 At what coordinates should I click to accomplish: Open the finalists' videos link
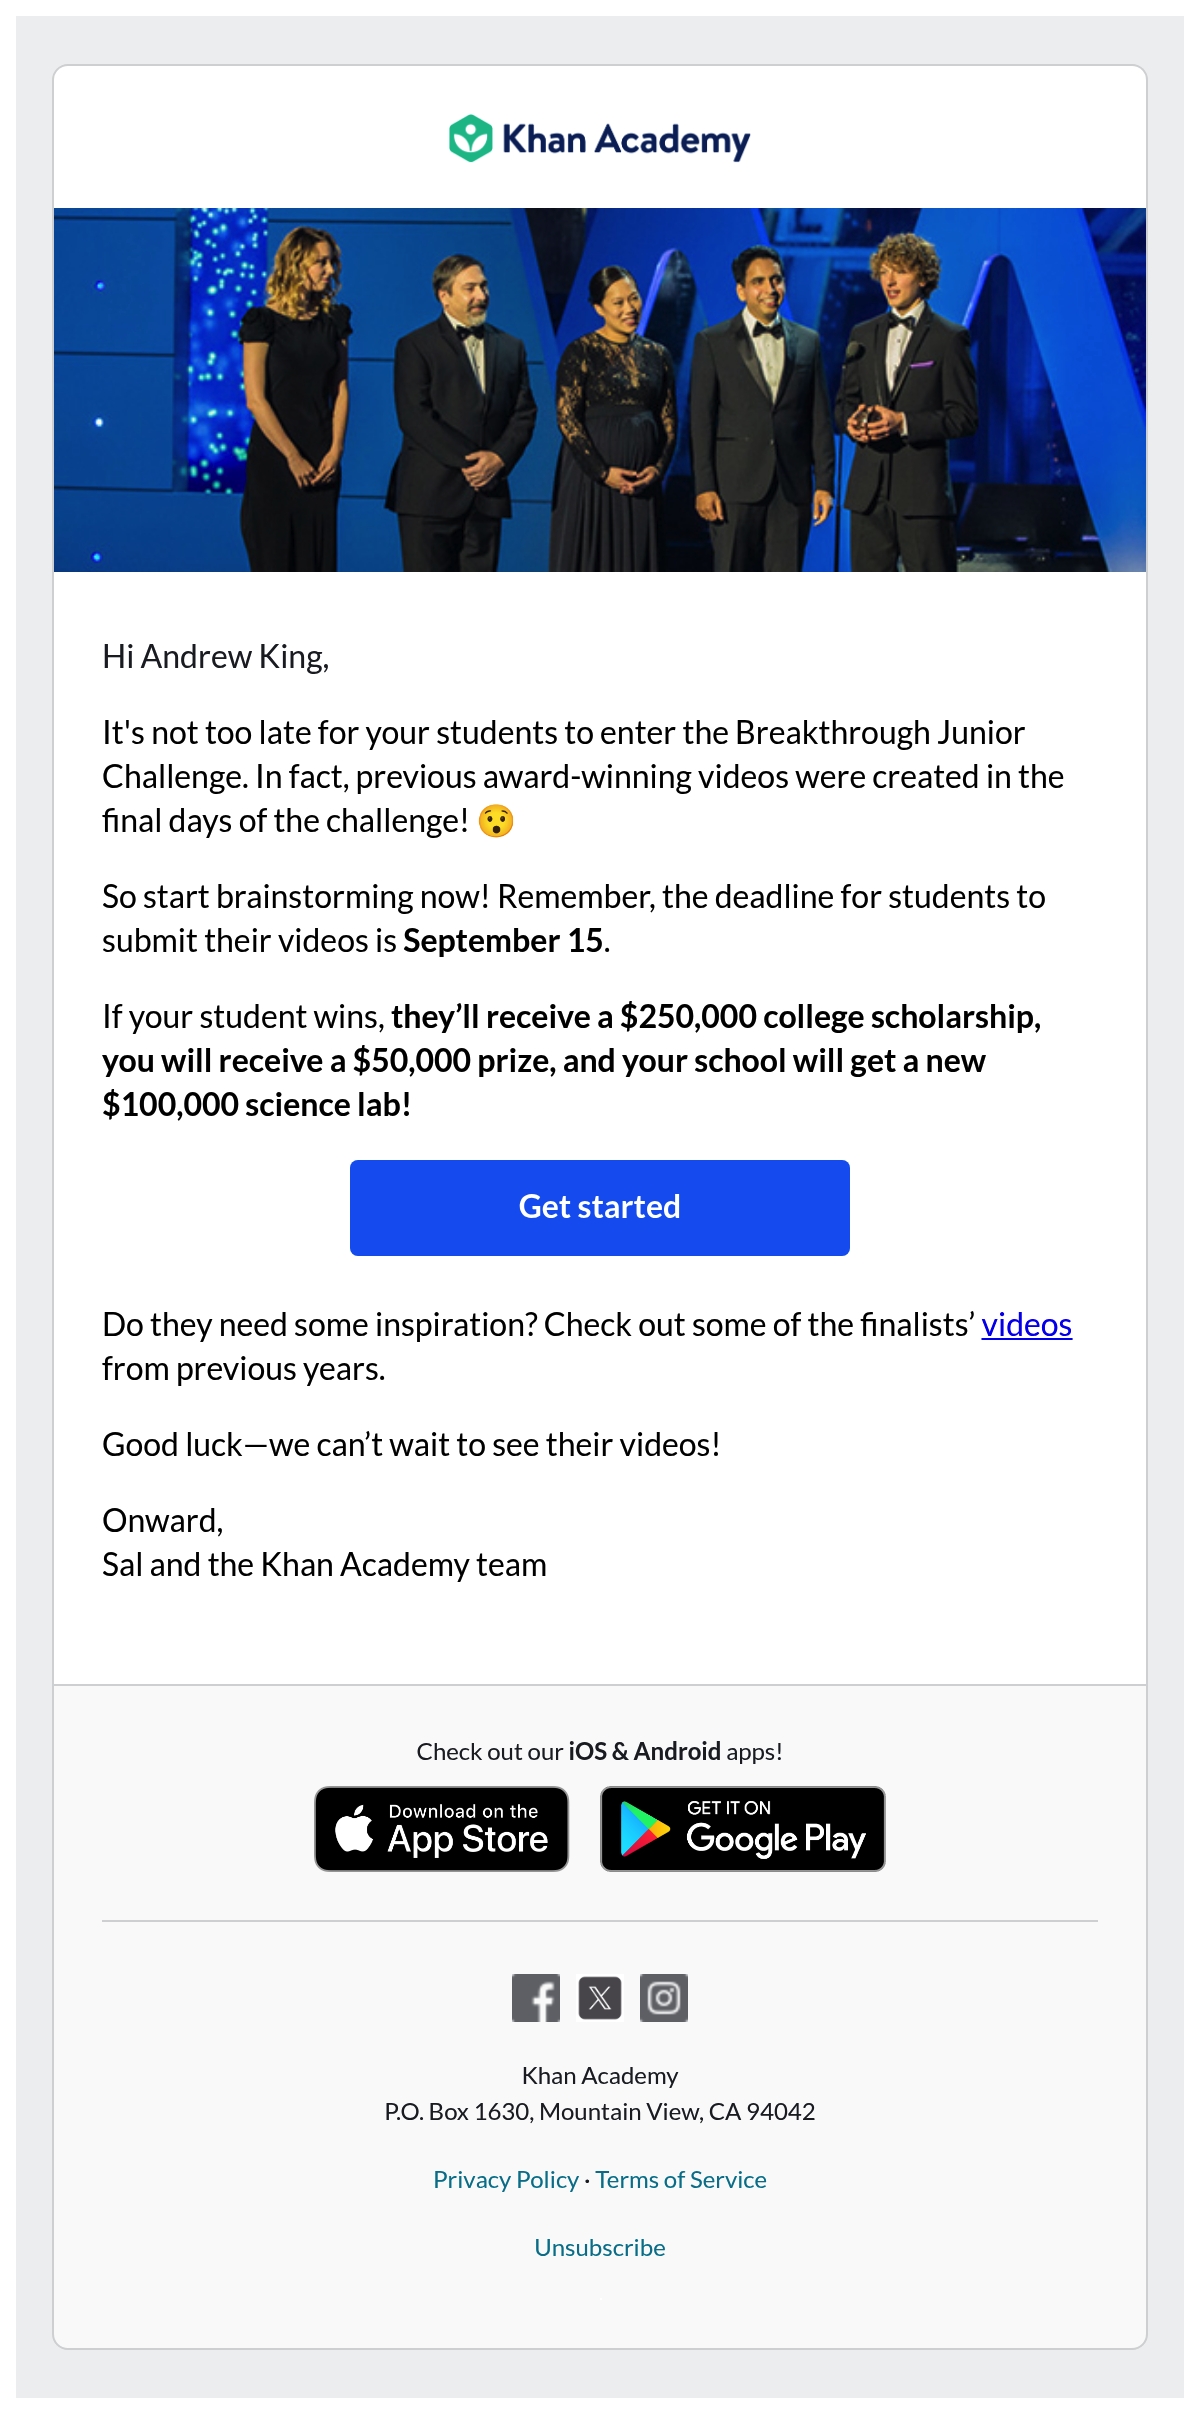pyautogui.click(x=1026, y=1324)
